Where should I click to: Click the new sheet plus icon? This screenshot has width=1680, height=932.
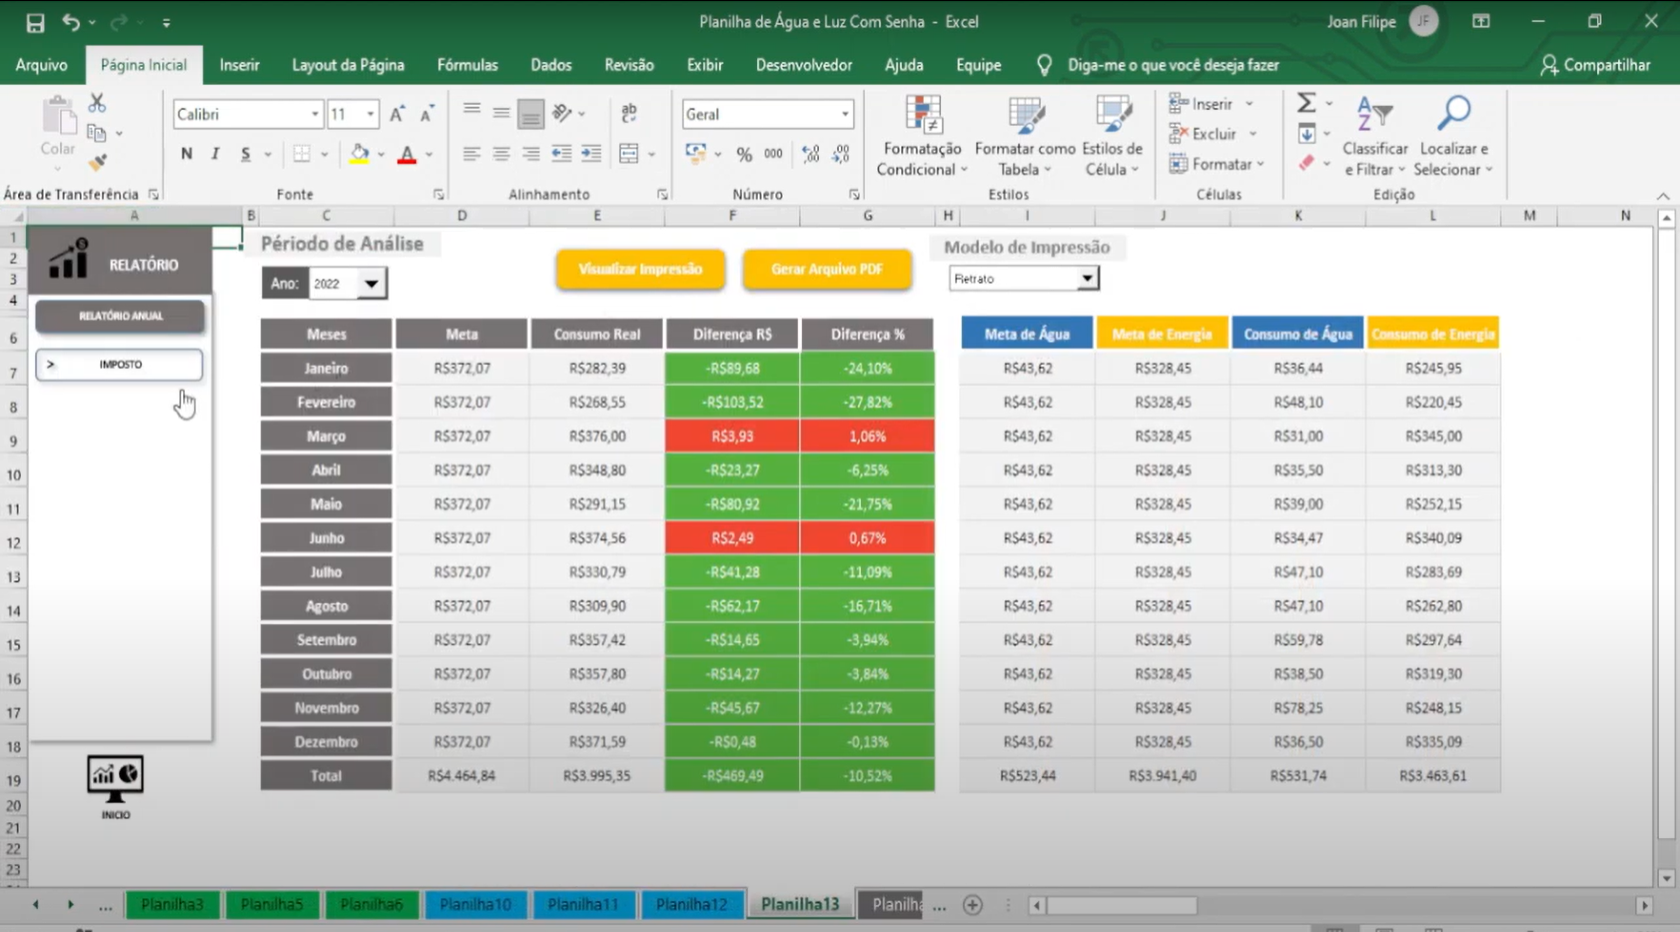coord(972,905)
